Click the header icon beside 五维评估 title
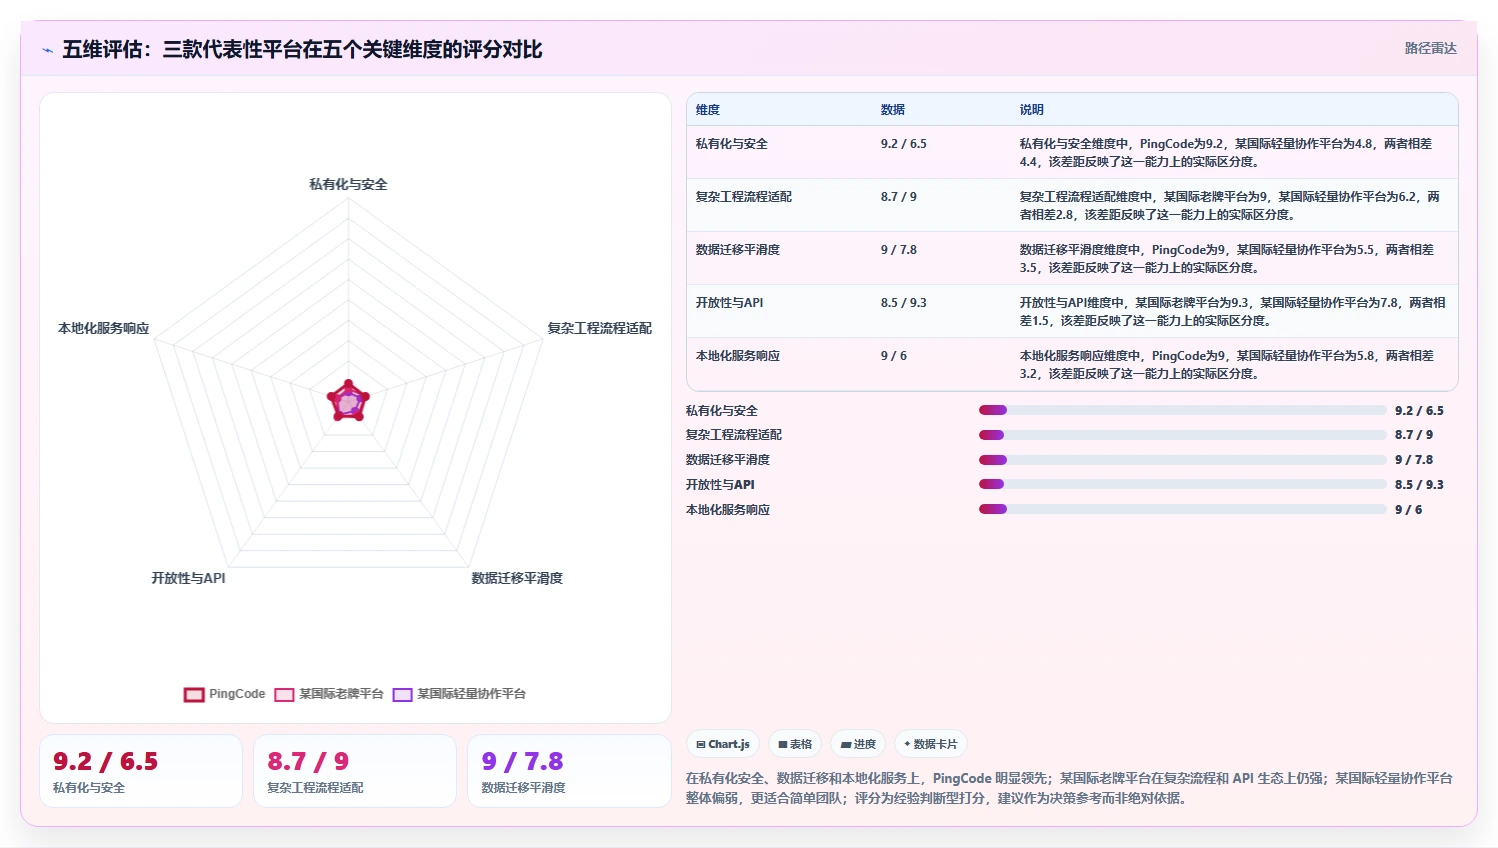The height and width of the screenshot is (848, 1498). click(47, 50)
